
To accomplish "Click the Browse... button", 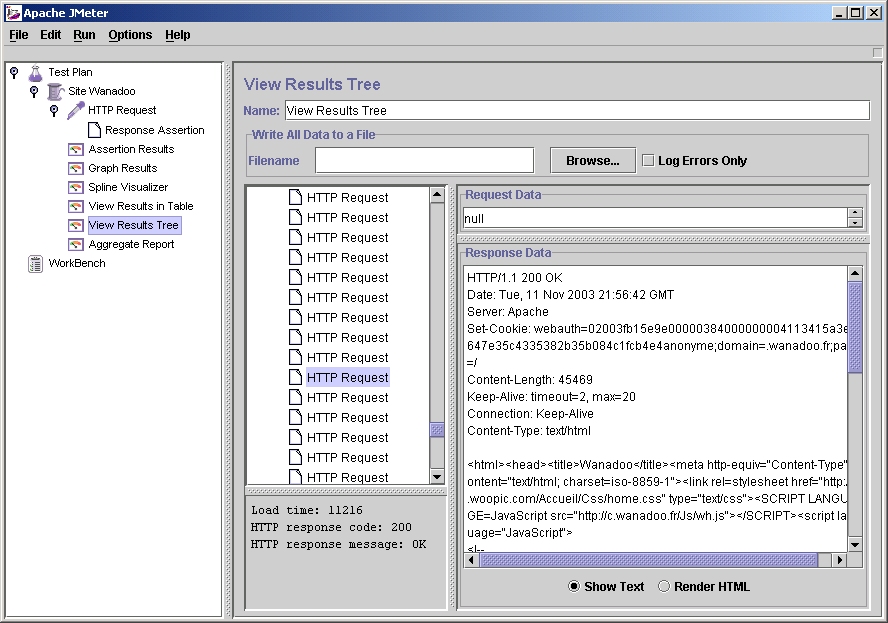I will coord(592,160).
